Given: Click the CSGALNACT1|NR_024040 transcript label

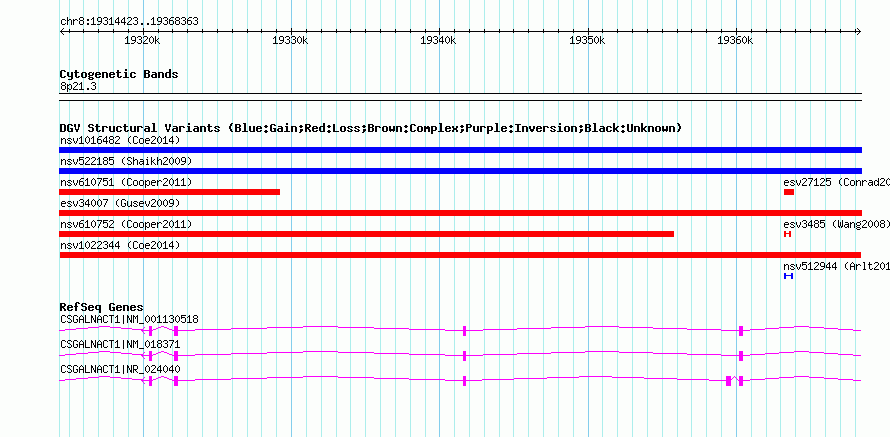Looking at the screenshot, I should [120, 369].
